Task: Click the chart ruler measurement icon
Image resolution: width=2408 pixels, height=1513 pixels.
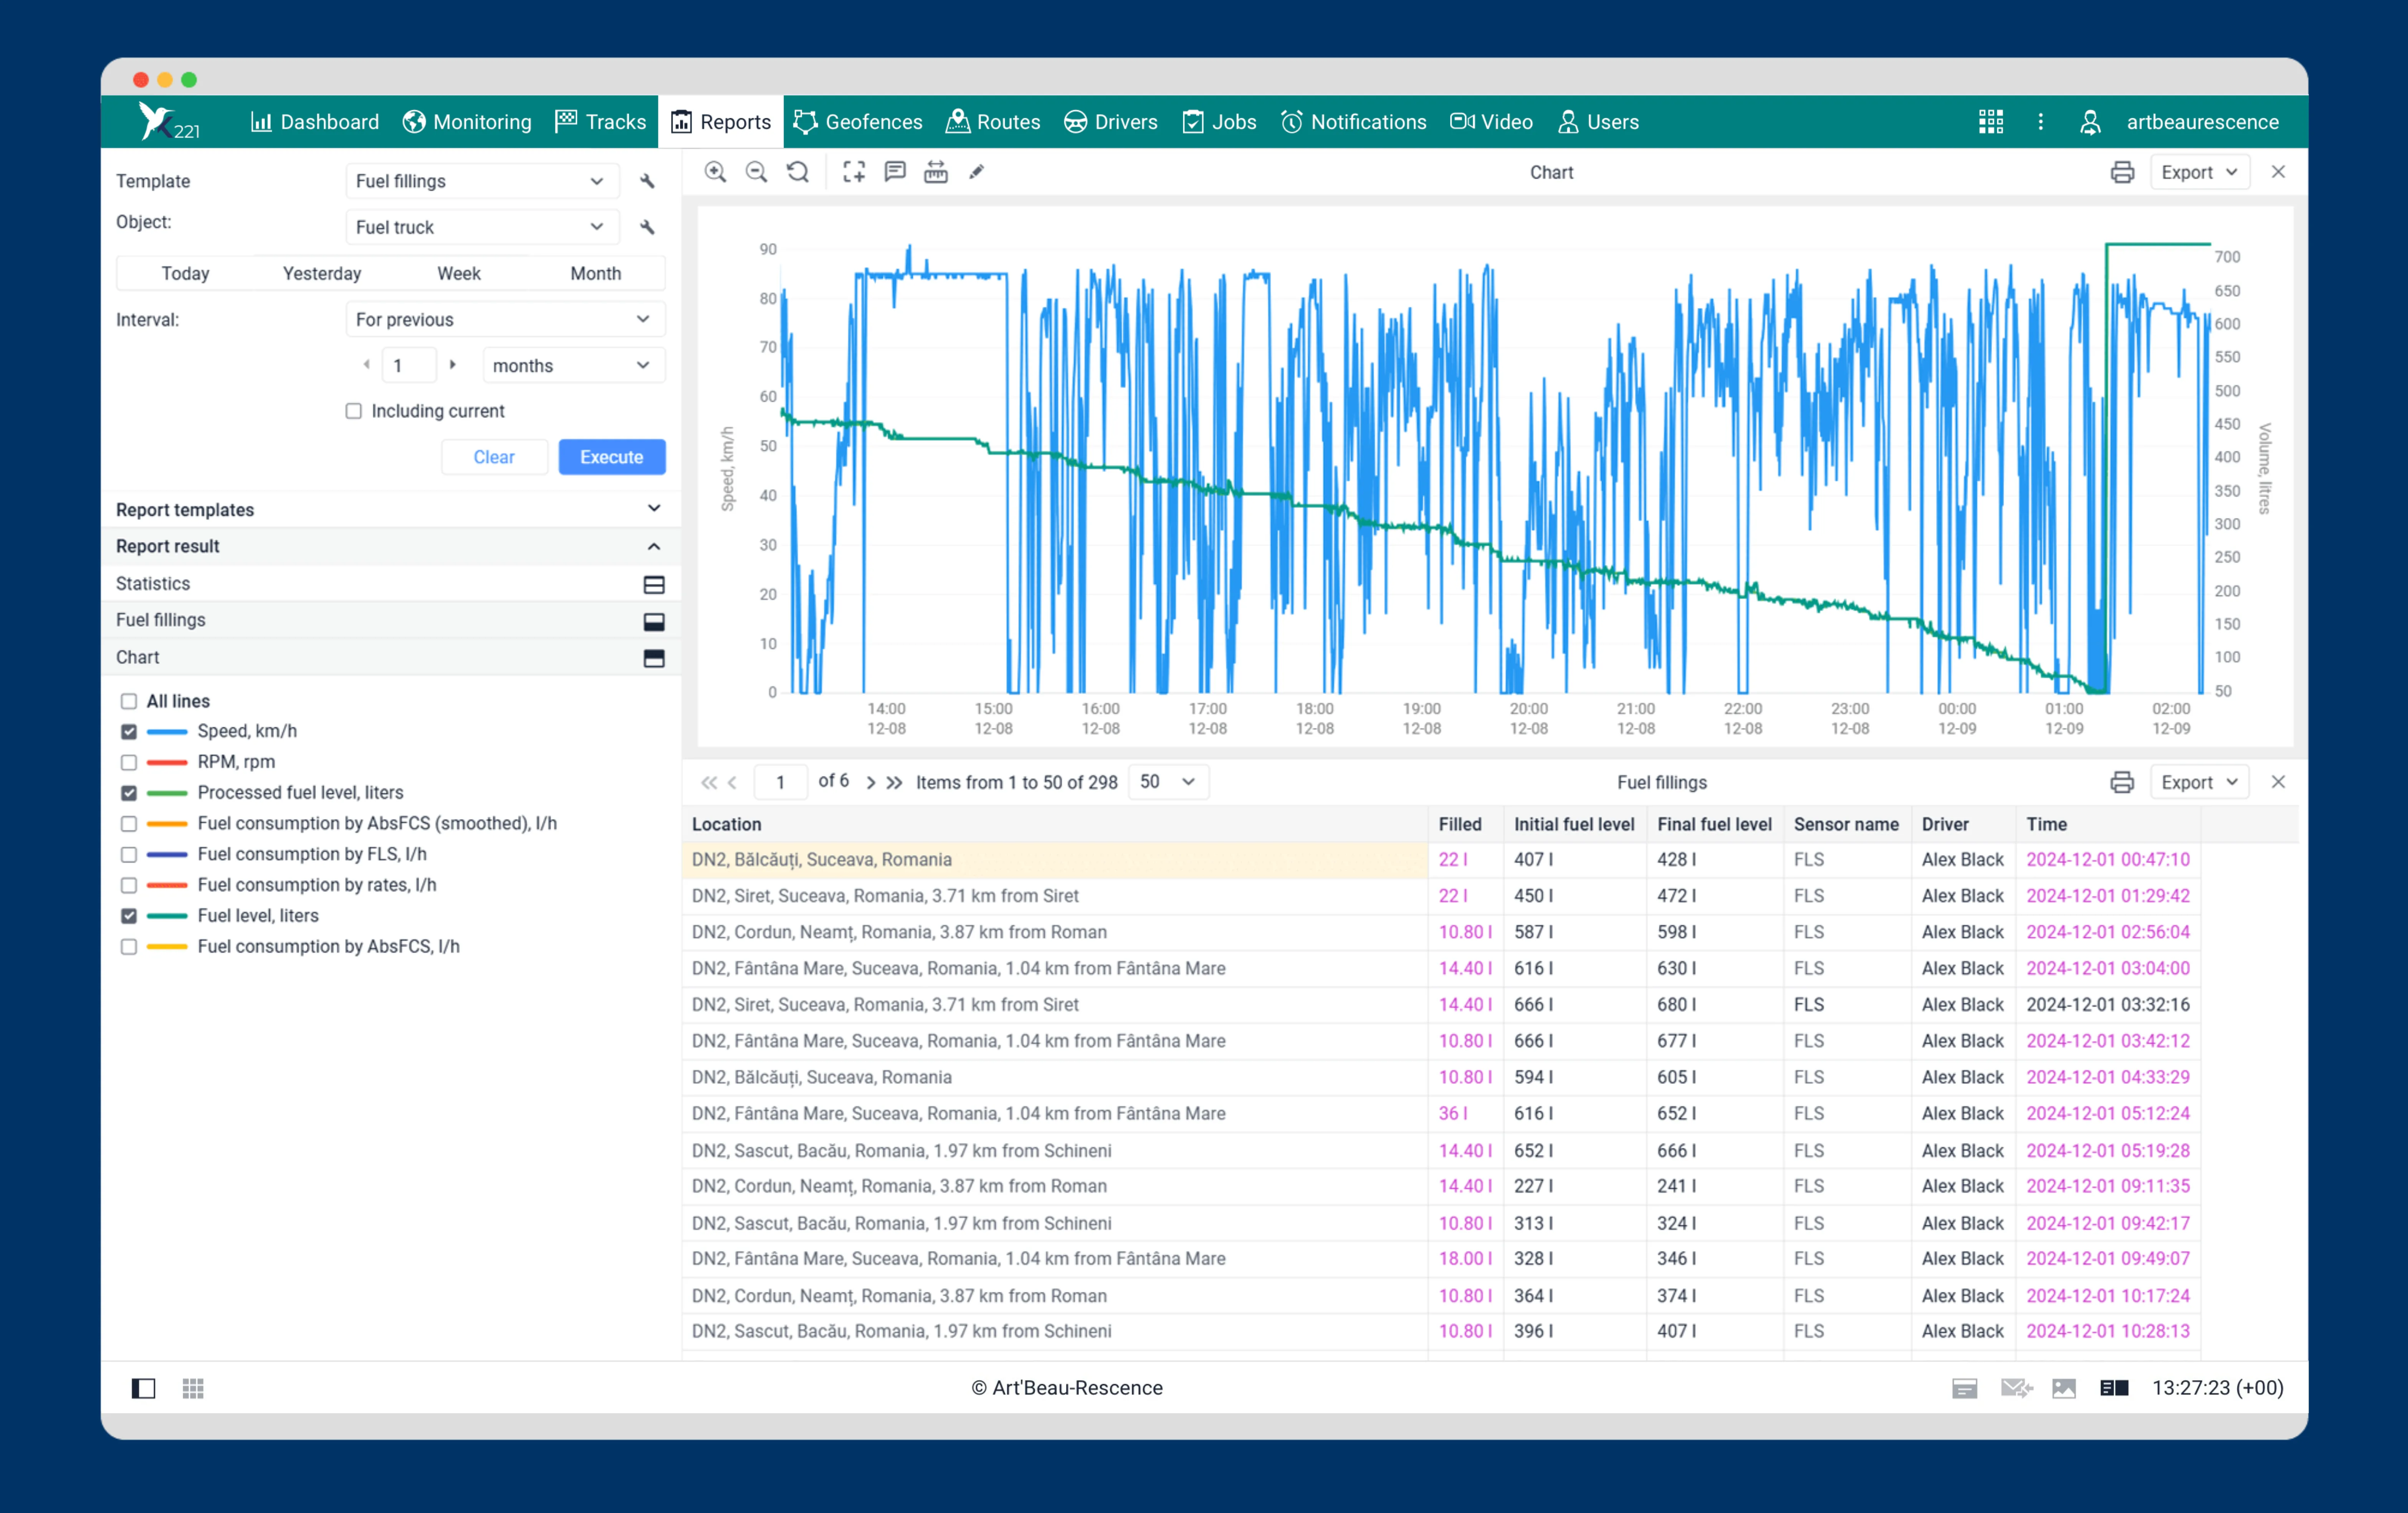Action: (936, 172)
